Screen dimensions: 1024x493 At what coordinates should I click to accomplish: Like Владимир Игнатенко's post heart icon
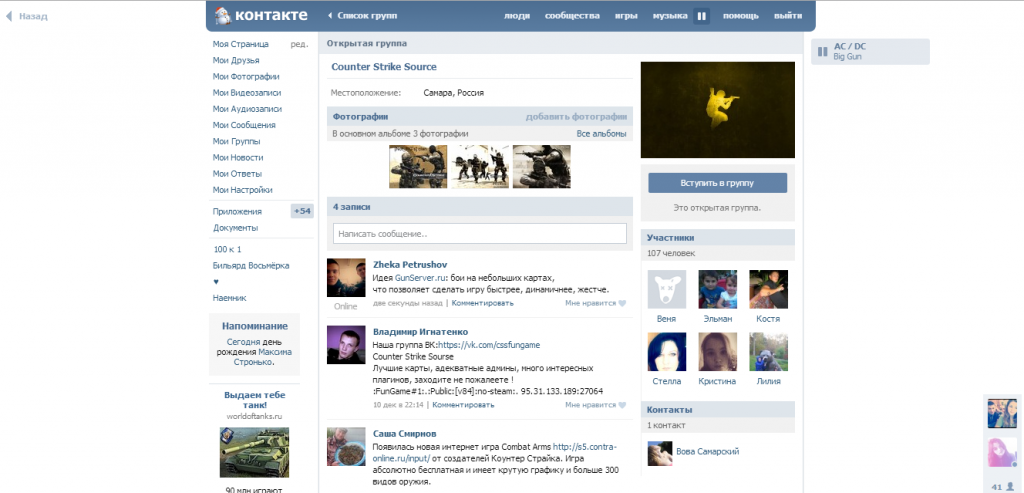click(x=621, y=405)
